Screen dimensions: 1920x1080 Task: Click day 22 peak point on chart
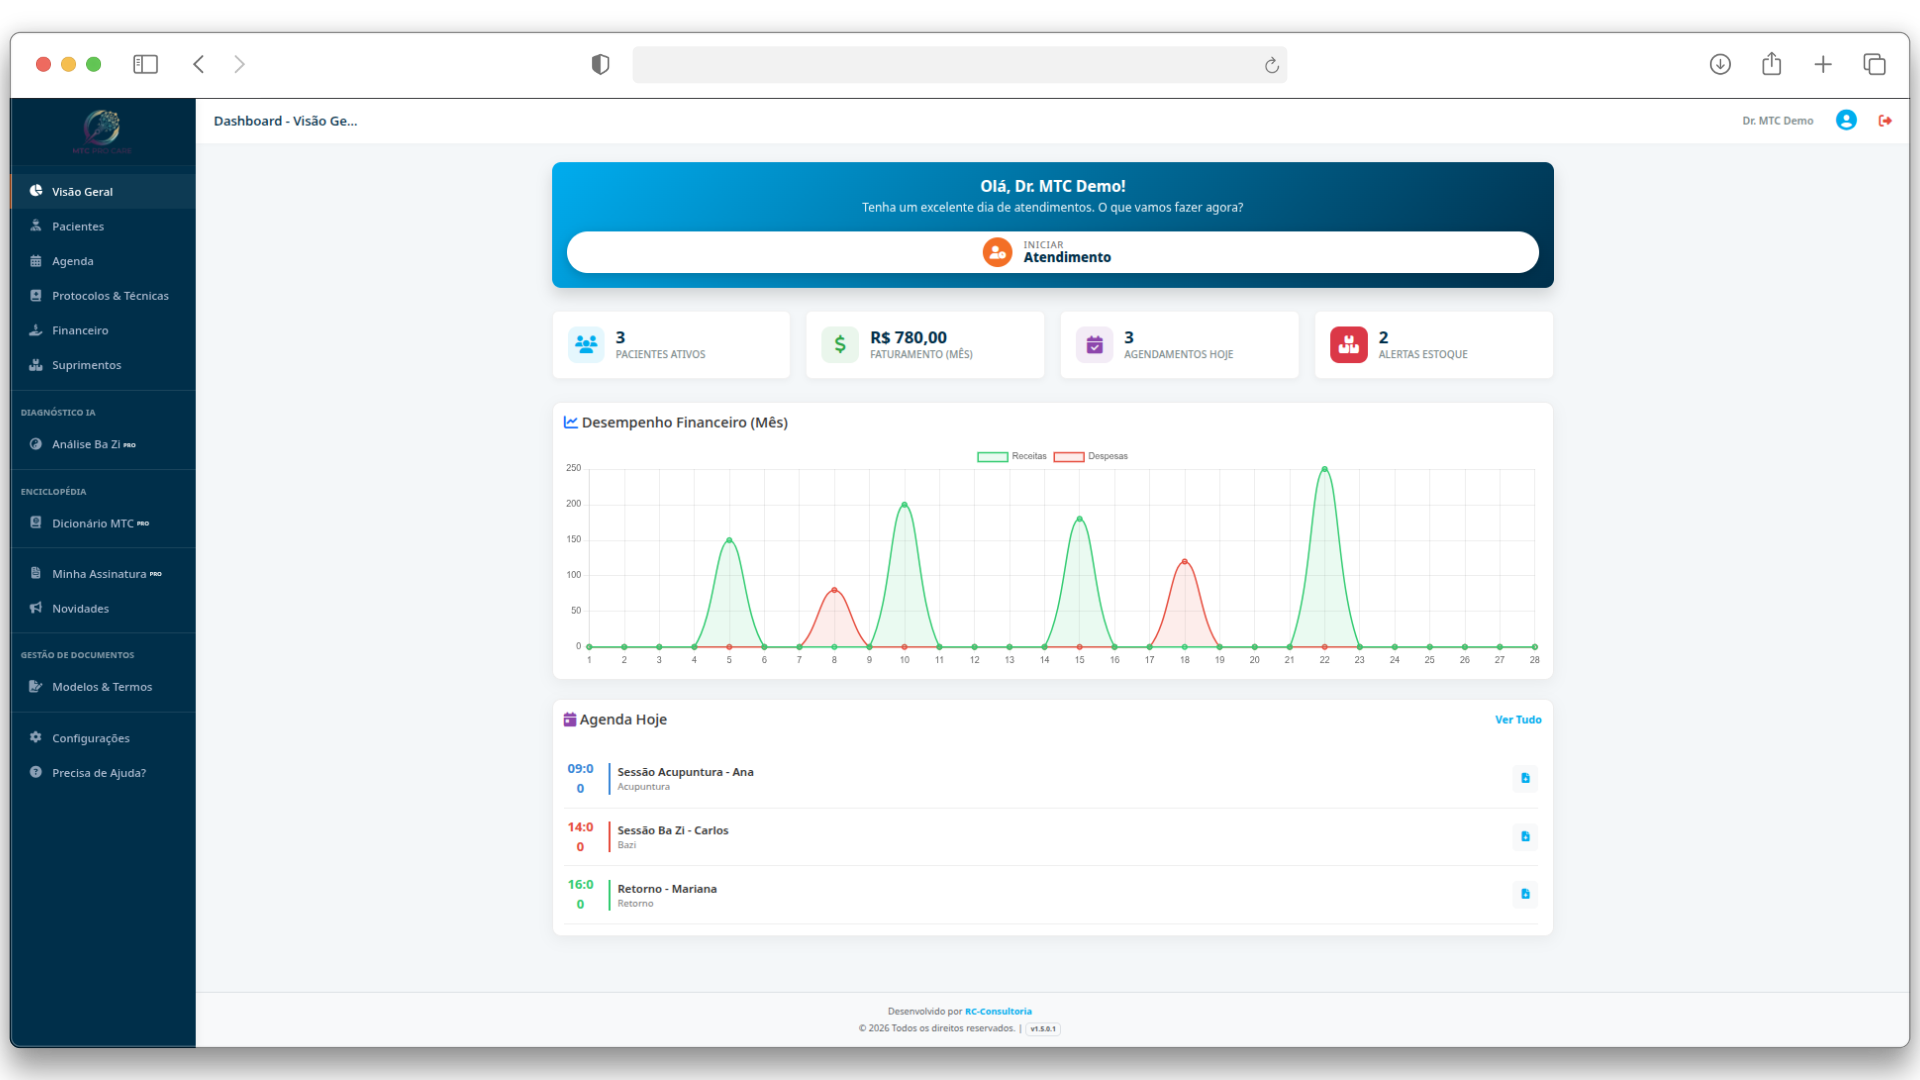click(1324, 469)
